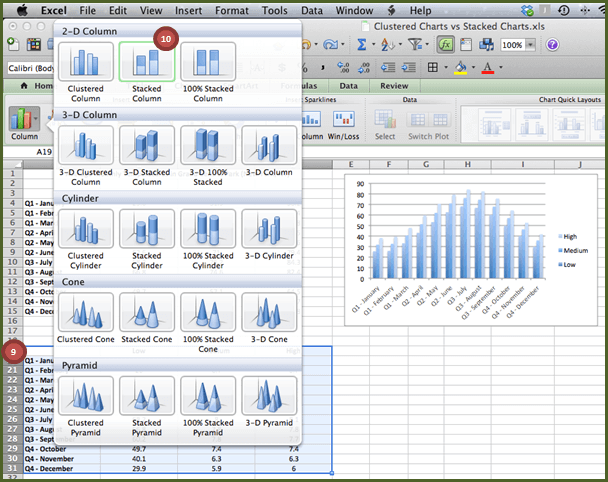The image size is (608, 482).
Task: Select the 3-D Cylinder chart
Action: tap(269, 229)
